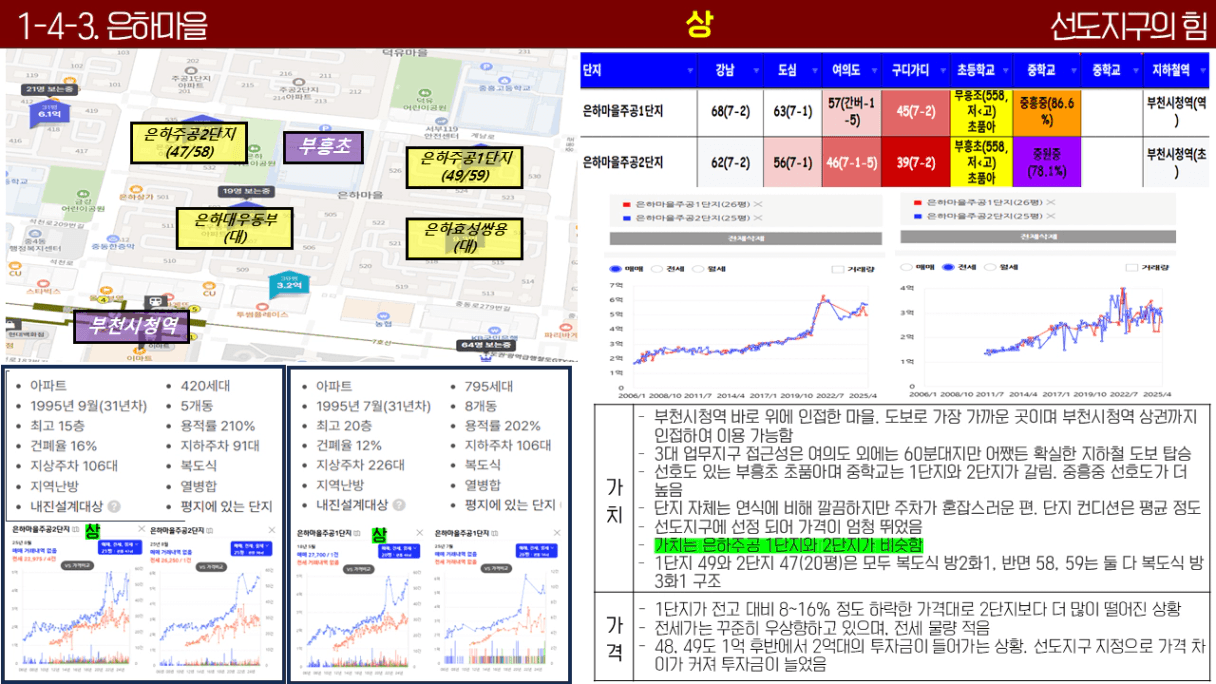Select the 월세 radio on the 7억-scale chart
Screen dimensions: 1216x684
699,268
